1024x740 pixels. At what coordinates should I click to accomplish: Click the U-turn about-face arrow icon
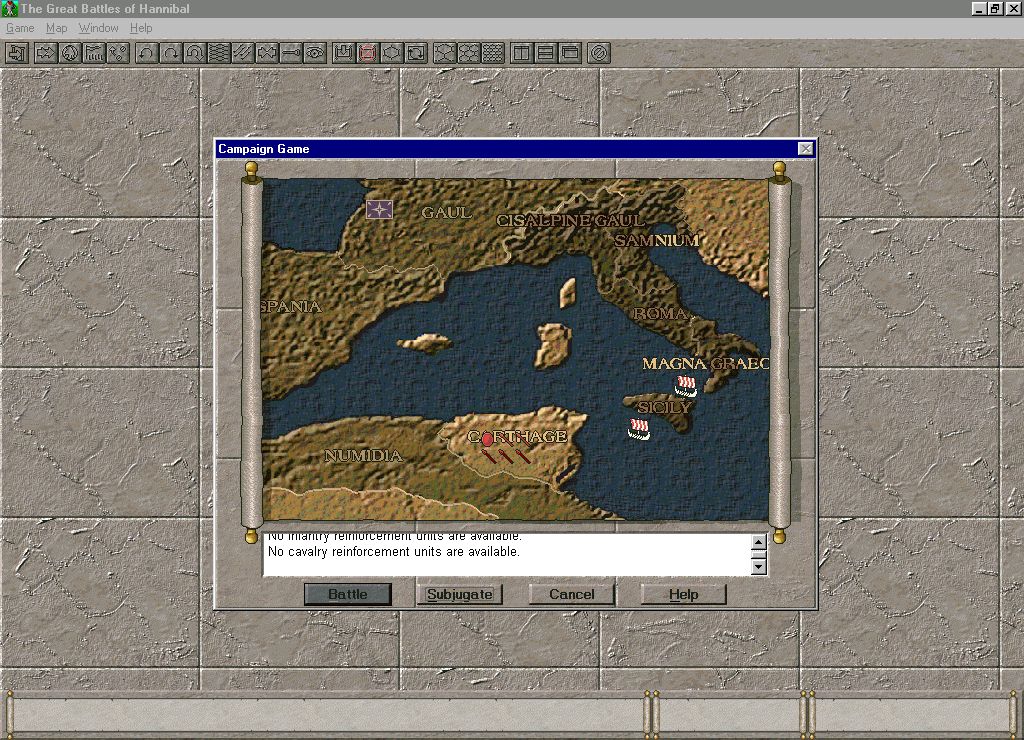[x=195, y=53]
